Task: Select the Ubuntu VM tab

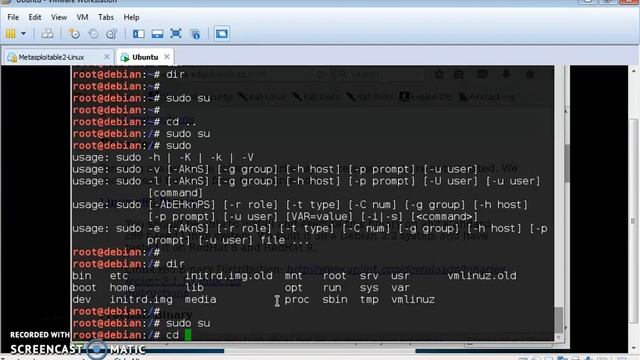Action: 145,57
